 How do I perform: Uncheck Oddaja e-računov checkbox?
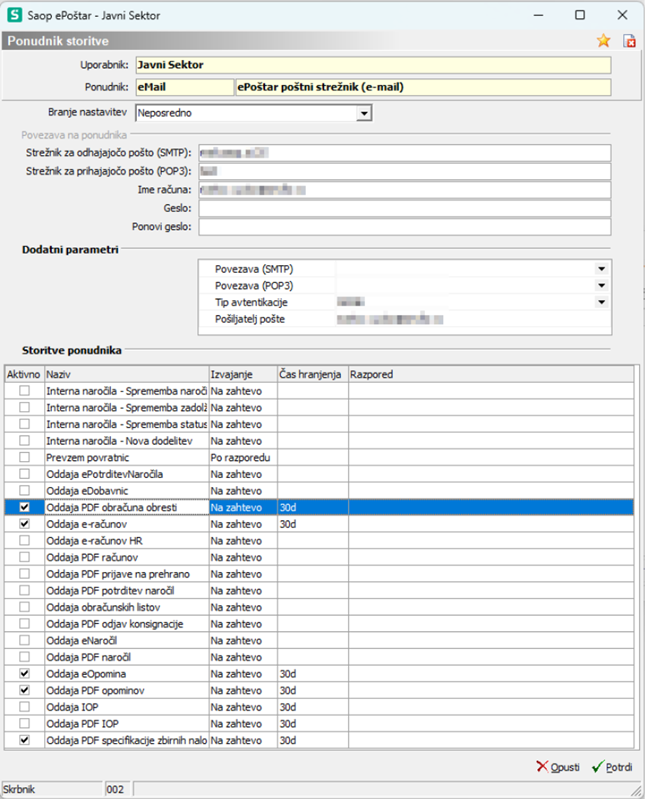coord(24,524)
